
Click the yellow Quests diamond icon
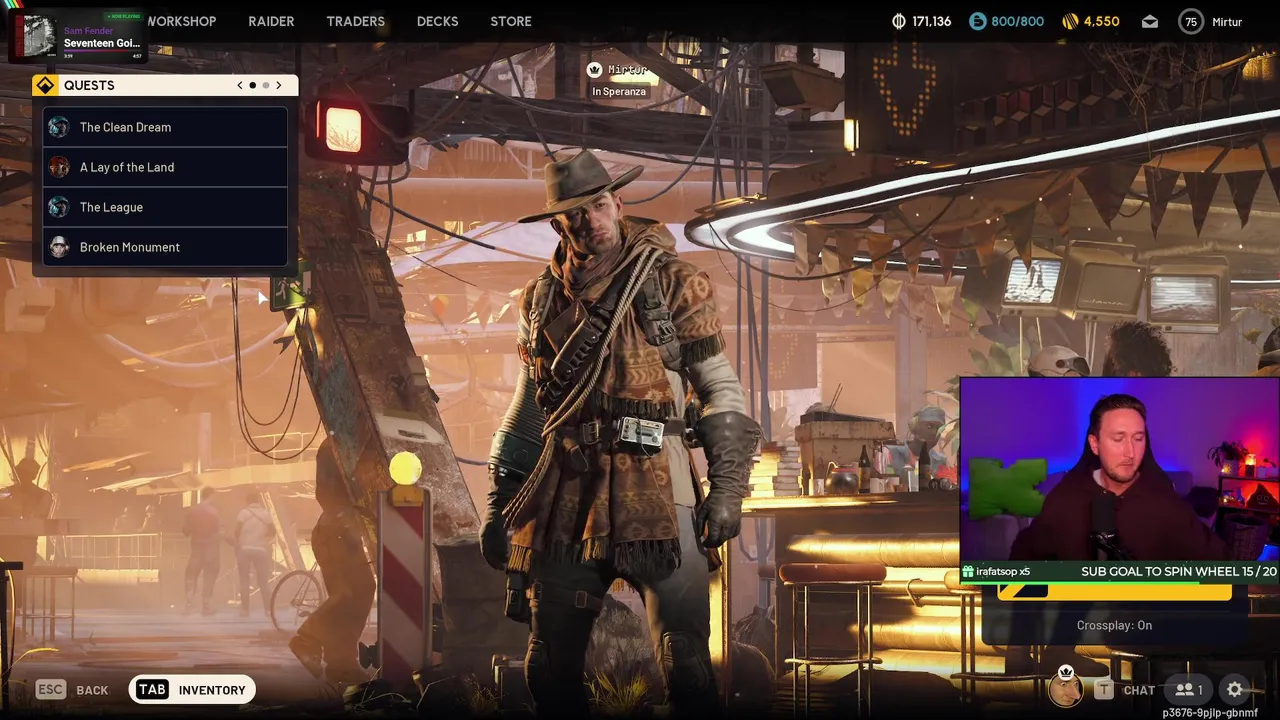tap(45, 85)
